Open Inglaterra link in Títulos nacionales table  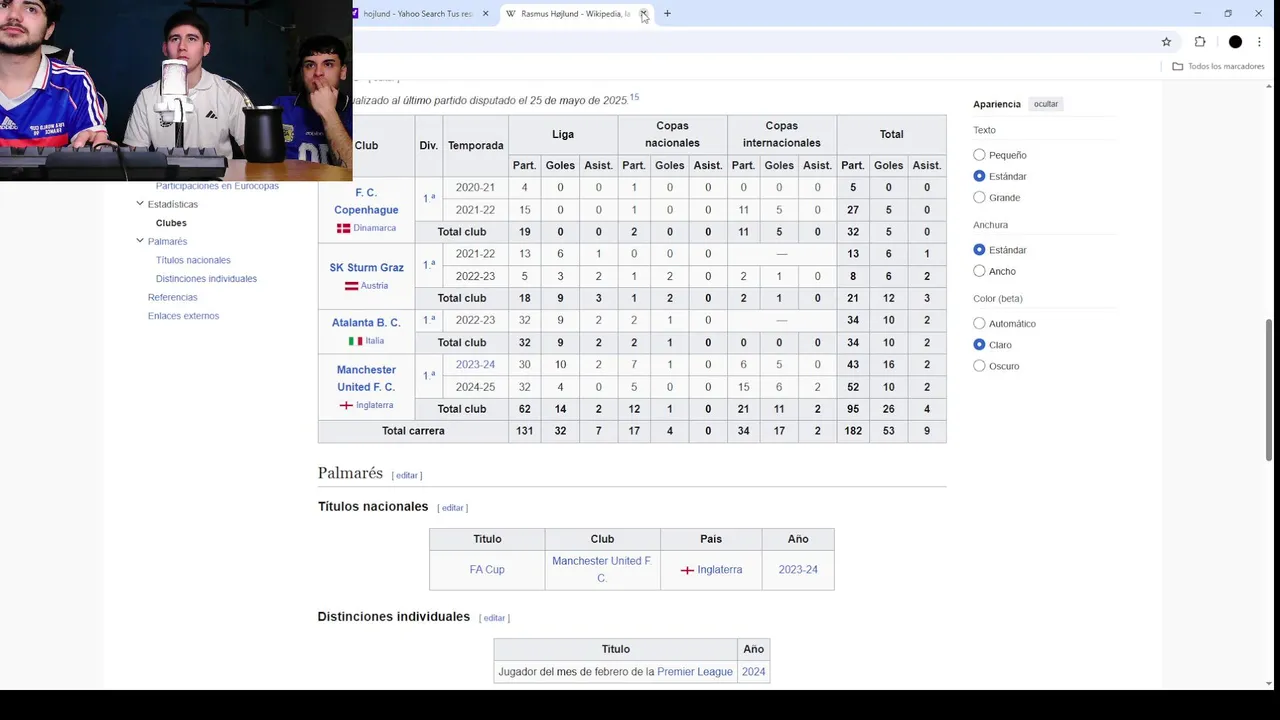point(720,570)
